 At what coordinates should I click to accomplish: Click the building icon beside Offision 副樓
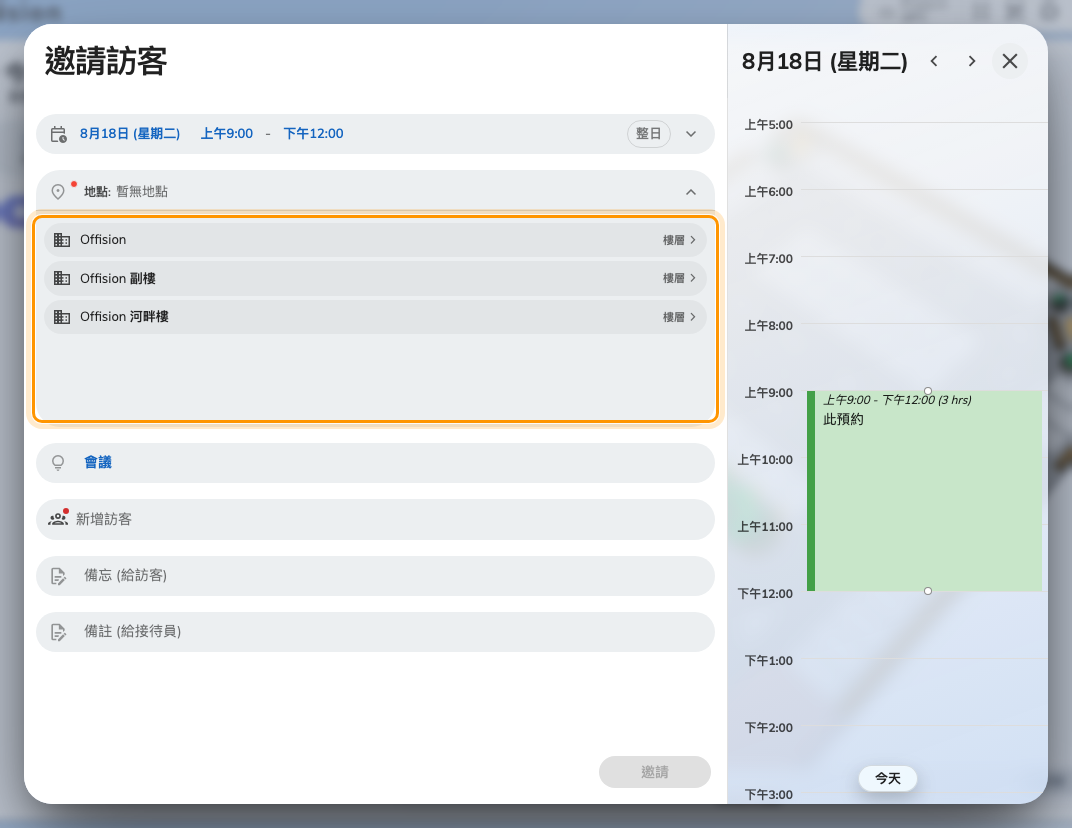[x=62, y=278]
